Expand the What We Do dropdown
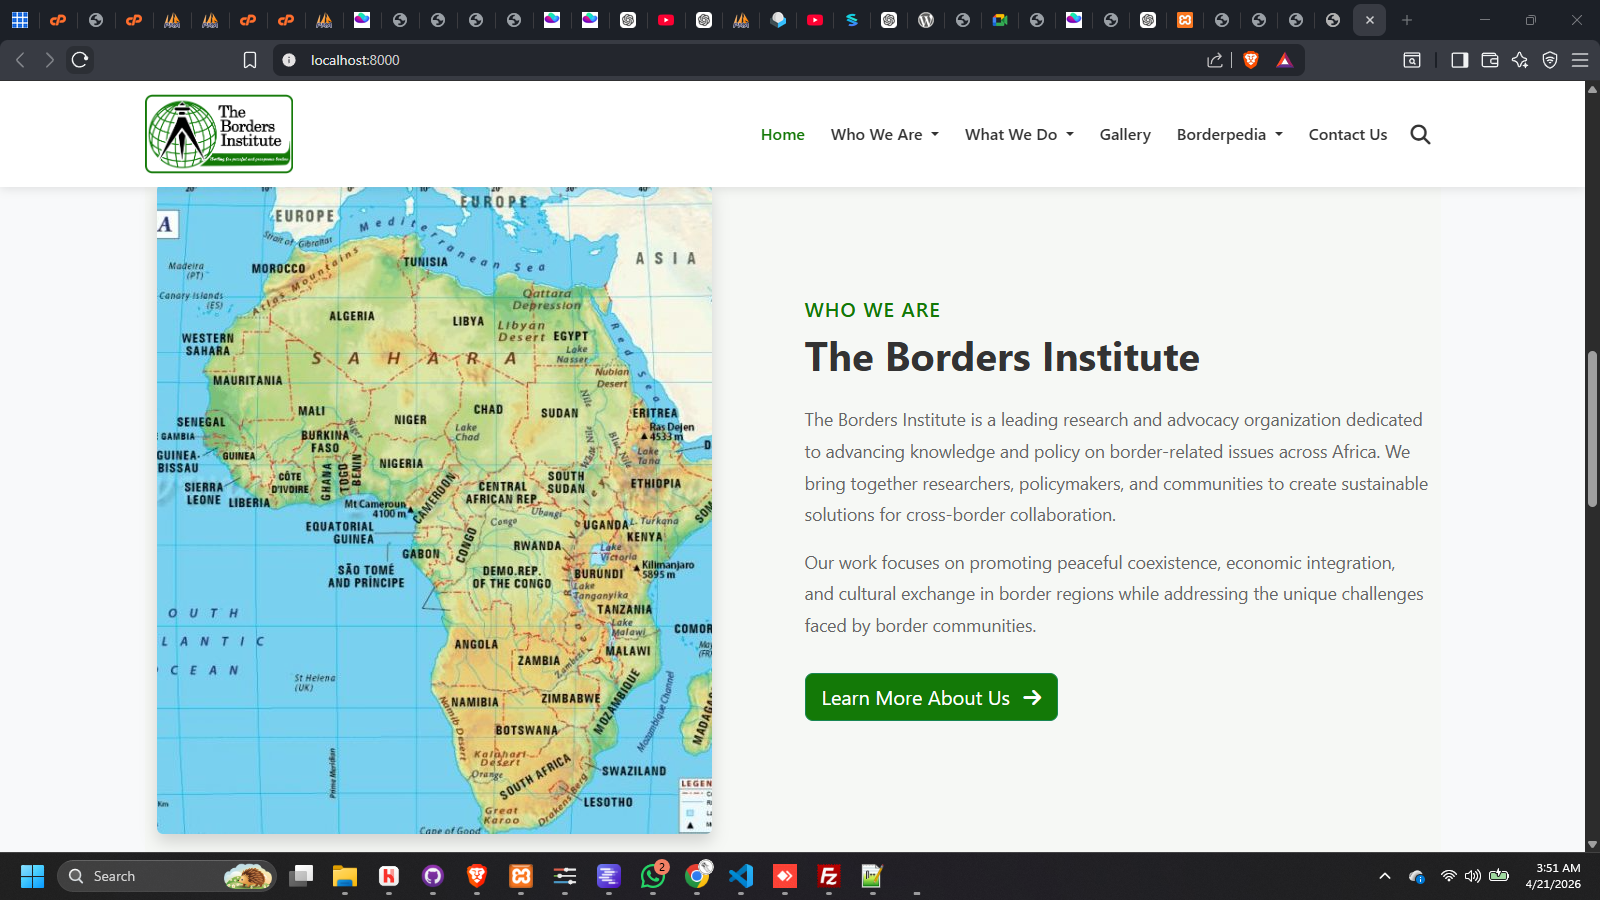 1018,134
